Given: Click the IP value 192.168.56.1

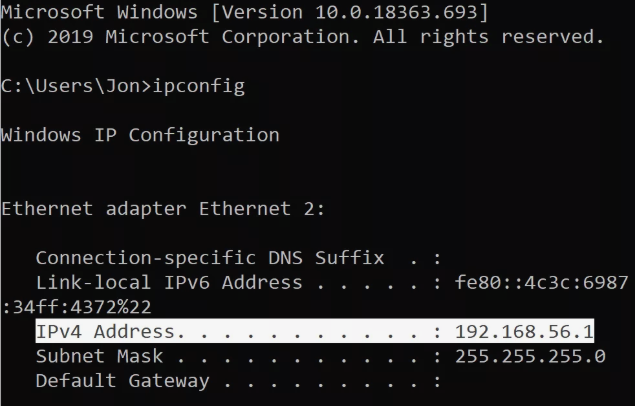Looking at the screenshot, I should pyautogui.click(x=524, y=332).
